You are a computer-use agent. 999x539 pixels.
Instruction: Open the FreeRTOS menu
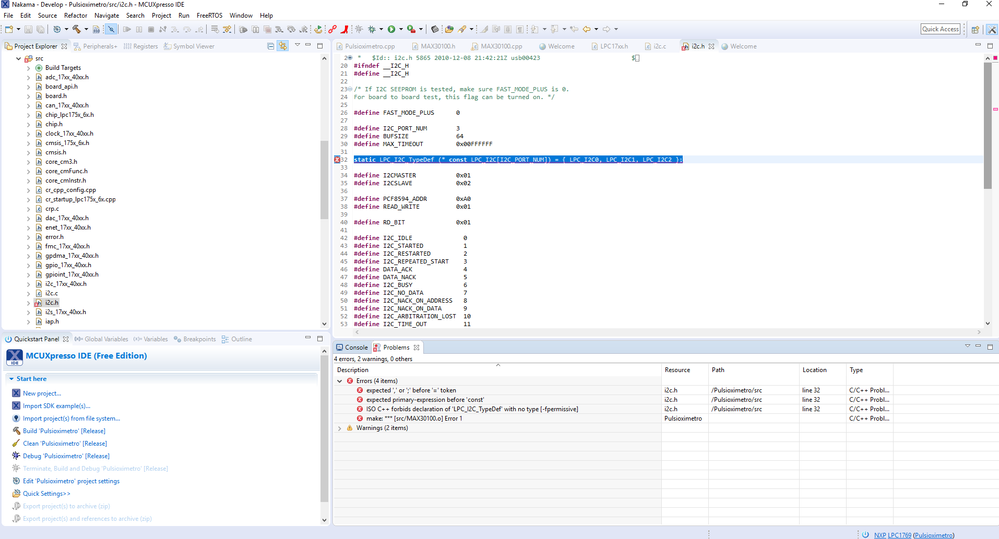[x=209, y=16]
